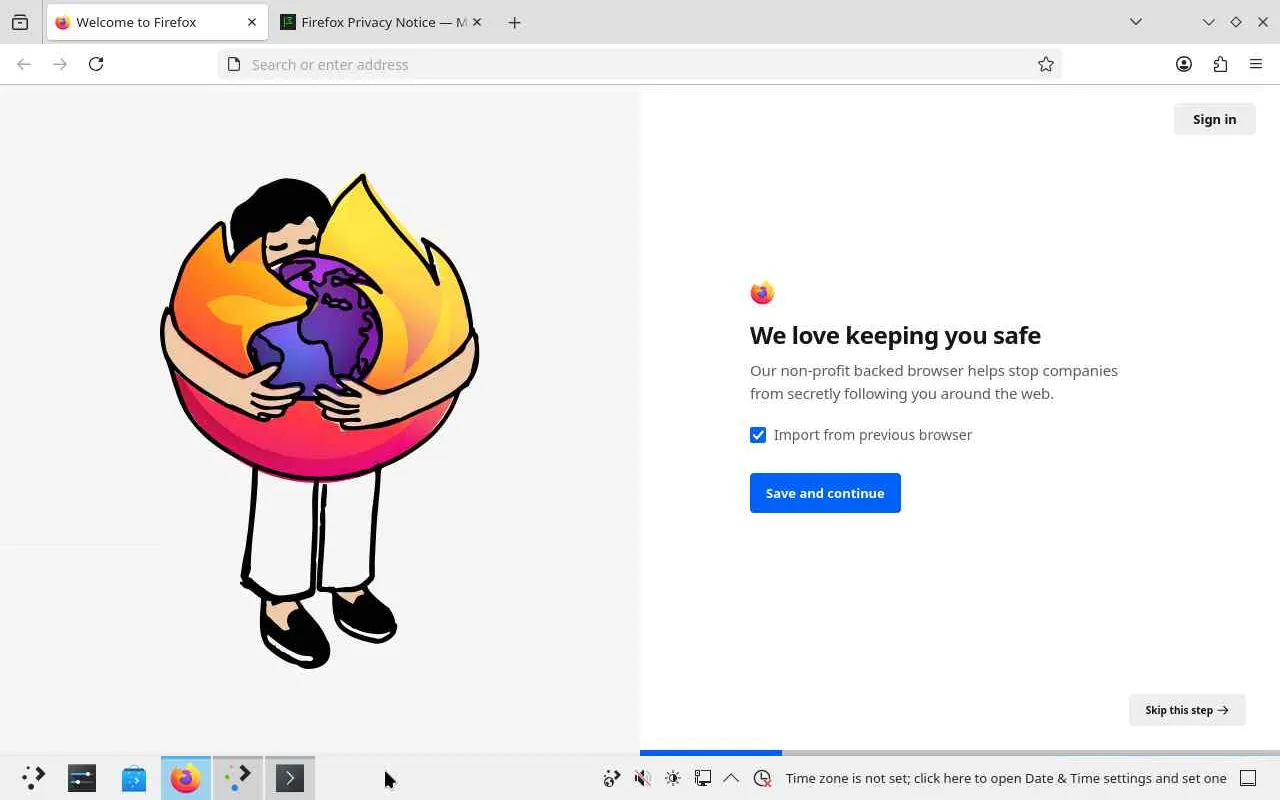Close the Firefox Privacy Notice tab
This screenshot has height=800, width=1280.
coord(477,22)
